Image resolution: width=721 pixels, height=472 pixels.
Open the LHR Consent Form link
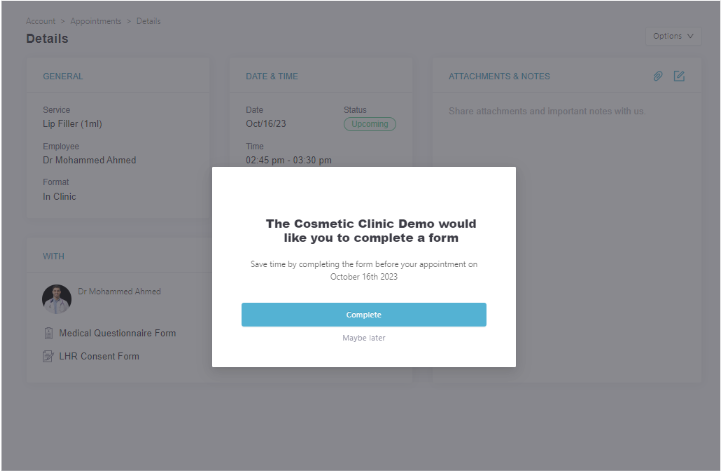point(99,356)
